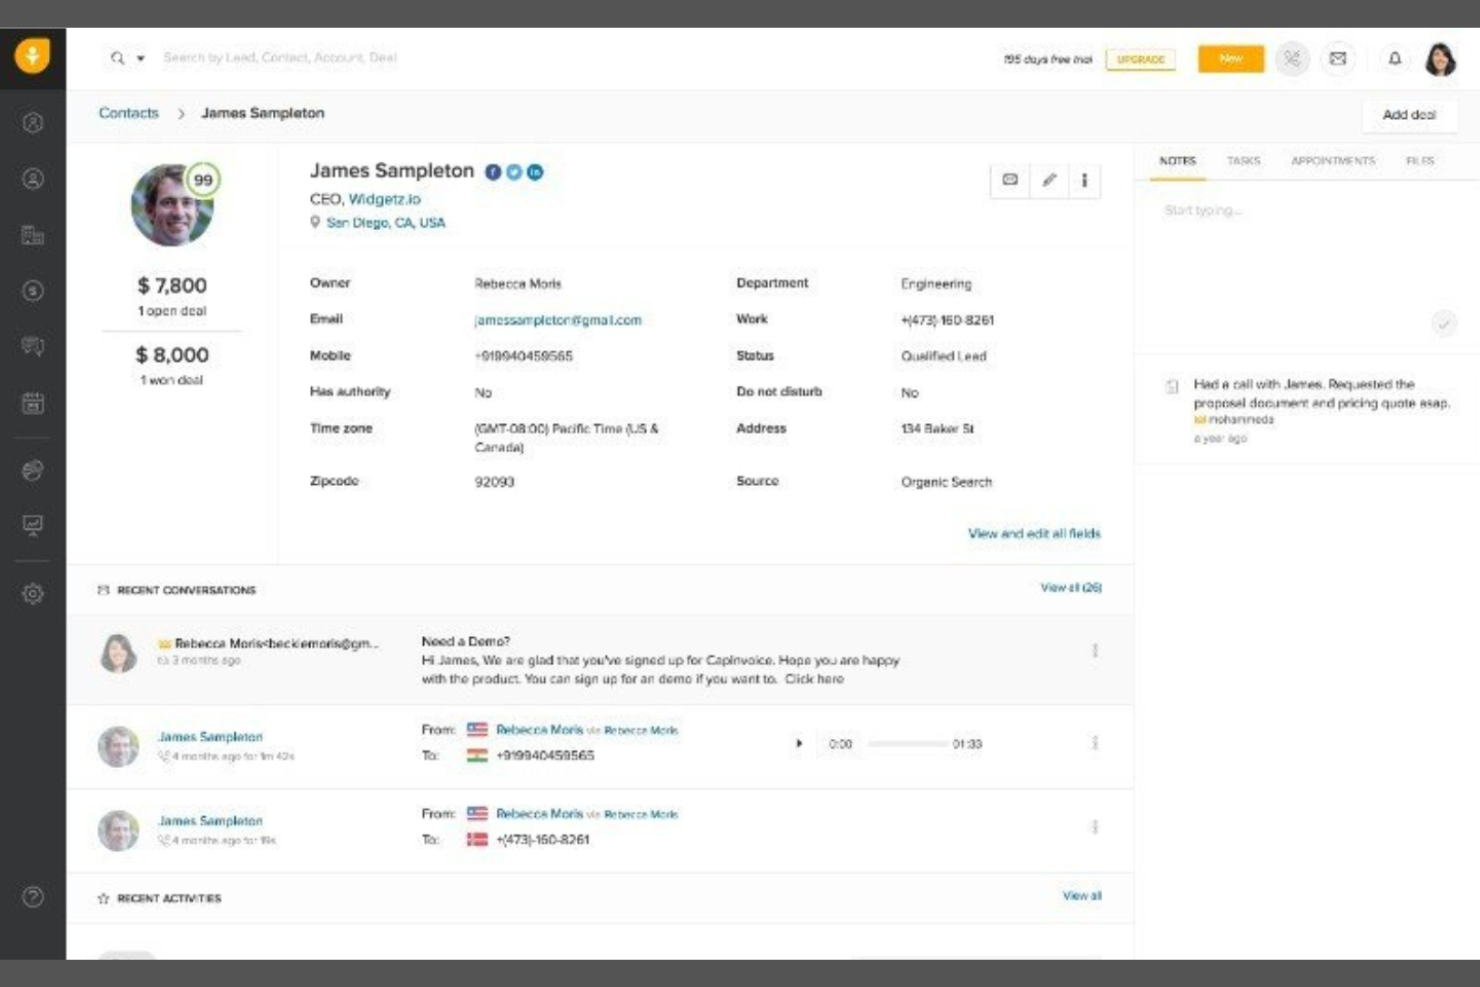Click the notifications bell icon
Screen dimensions: 1480x987
click(1393, 59)
